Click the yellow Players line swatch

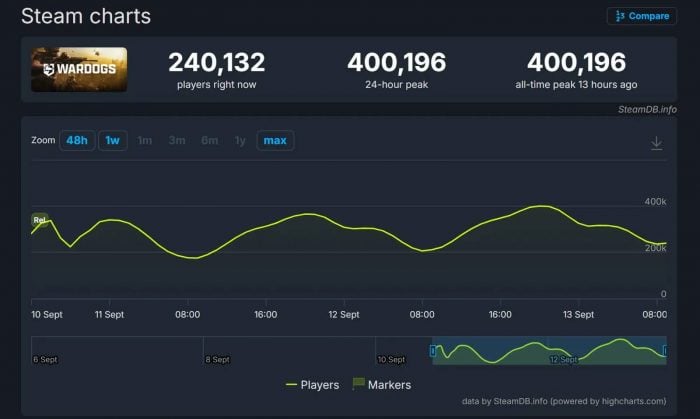click(291, 385)
